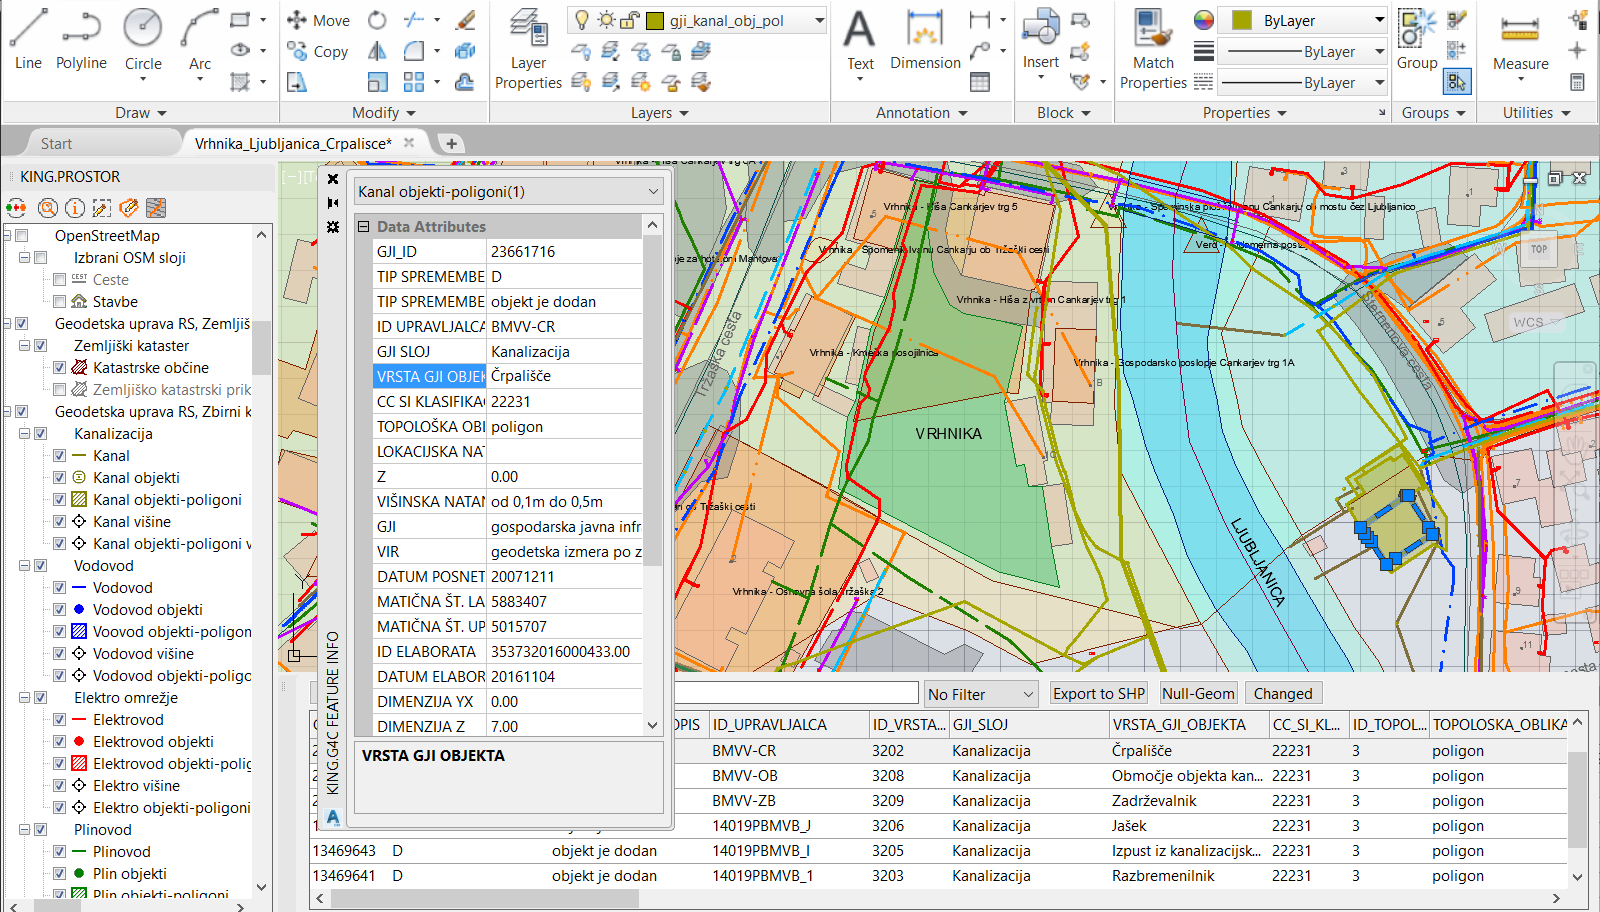The image size is (1600, 912).
Task: Open Match Properties tool
Action: click(x=1153, y=48)
